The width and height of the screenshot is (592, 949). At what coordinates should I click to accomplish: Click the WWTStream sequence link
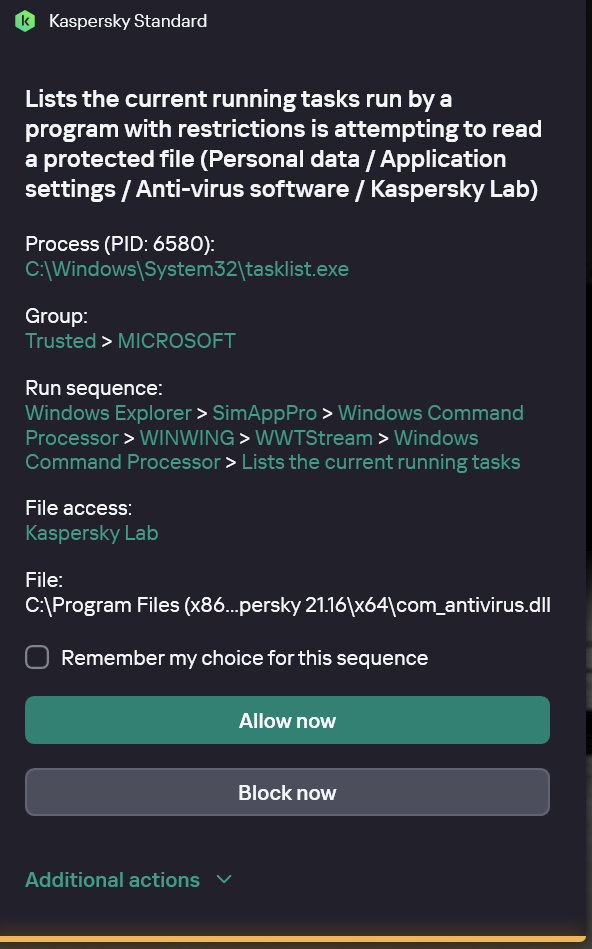(314, 438)
